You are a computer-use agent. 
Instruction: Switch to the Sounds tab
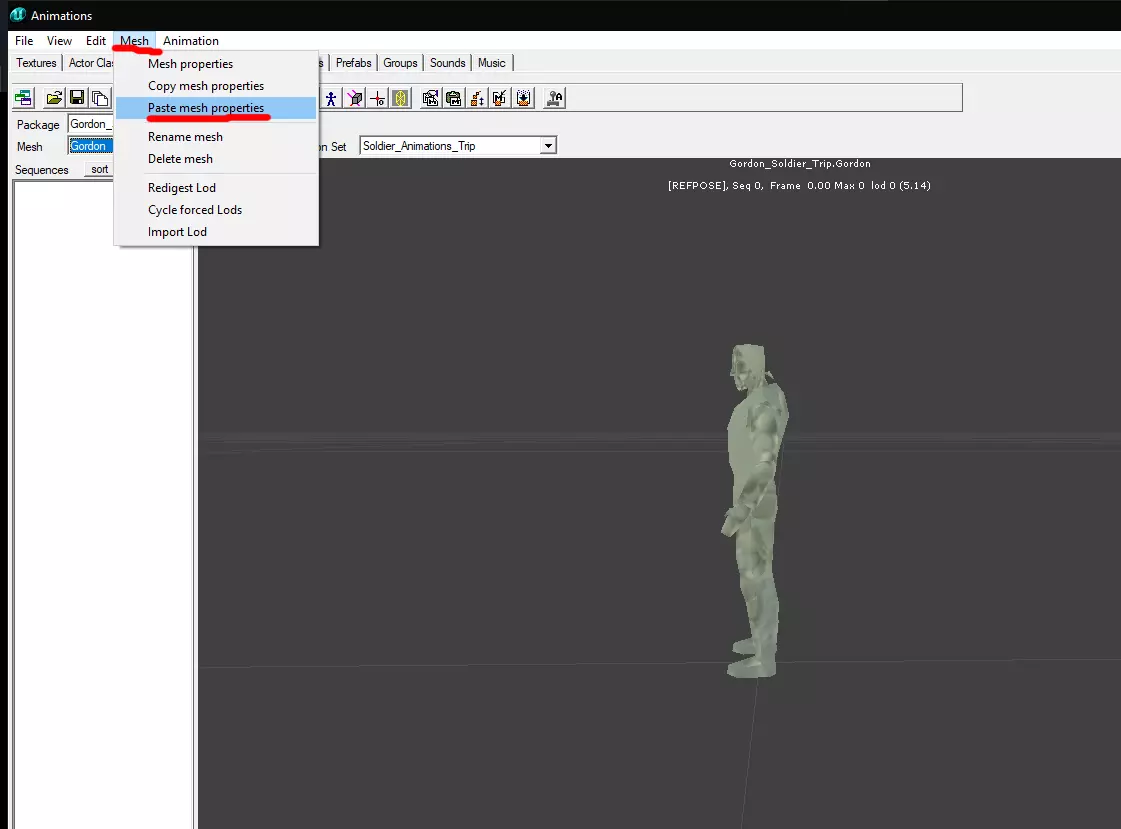pyautogui.click(x=447, y=63)
